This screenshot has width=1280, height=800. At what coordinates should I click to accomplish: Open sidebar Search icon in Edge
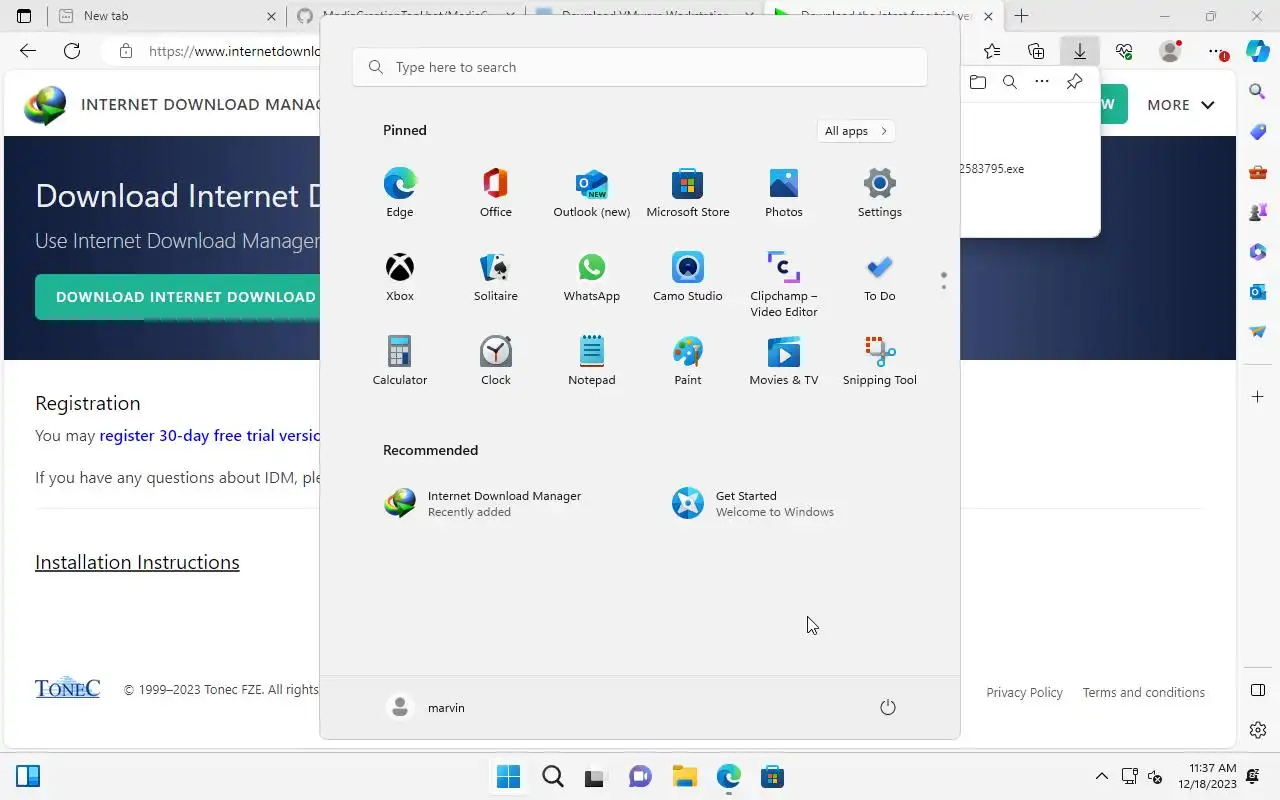tap(1258, 92)
